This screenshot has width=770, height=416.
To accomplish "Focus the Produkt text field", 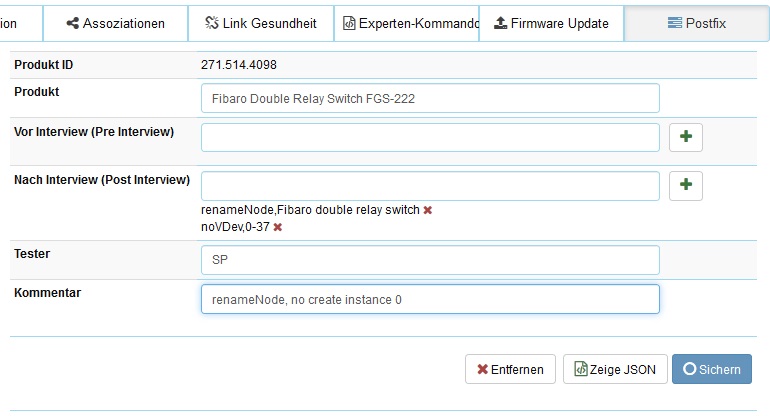I will [430, 98].
